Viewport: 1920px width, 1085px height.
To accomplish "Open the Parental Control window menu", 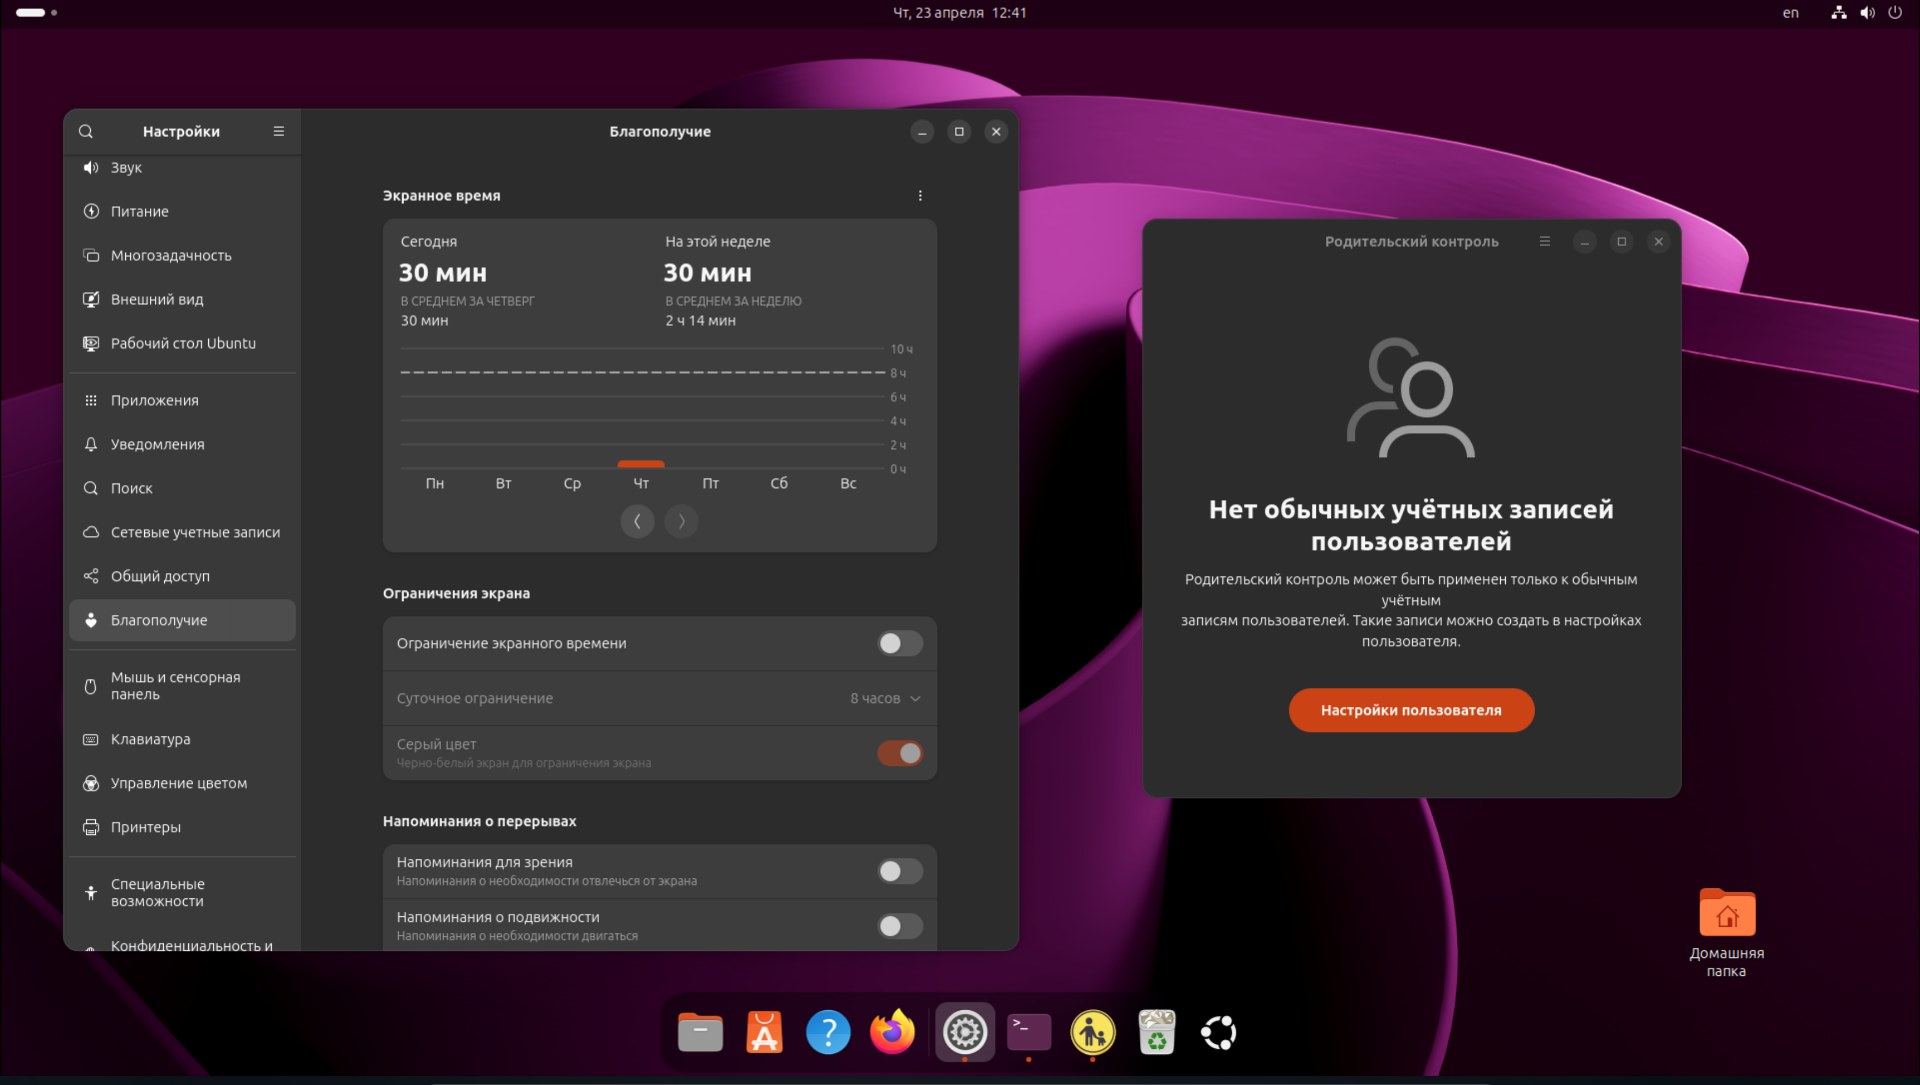I will [x=1544, y=241].
